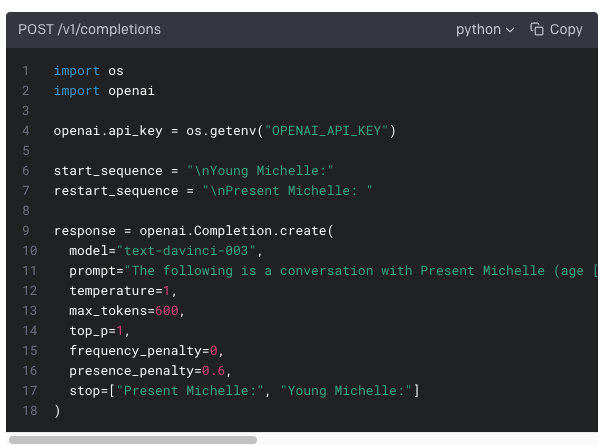Click line number 1 in the gutter
This screenshot has height=445, width=607.
click(26, 71)
